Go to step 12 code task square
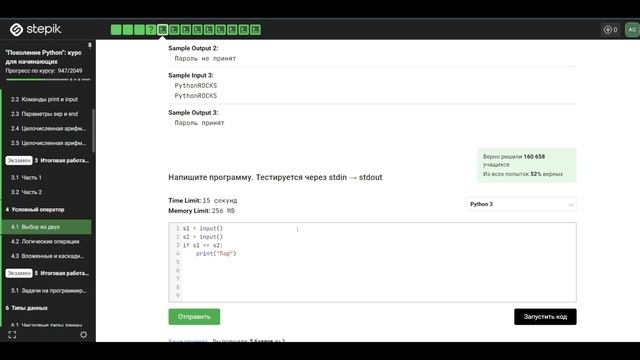This screenshot has height=360, width=640. [244, 30]
